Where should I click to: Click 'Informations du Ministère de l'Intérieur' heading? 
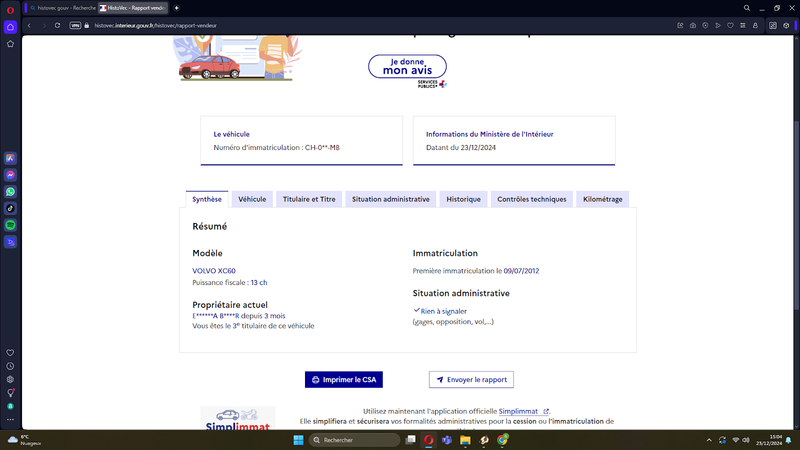click(489, 134)
